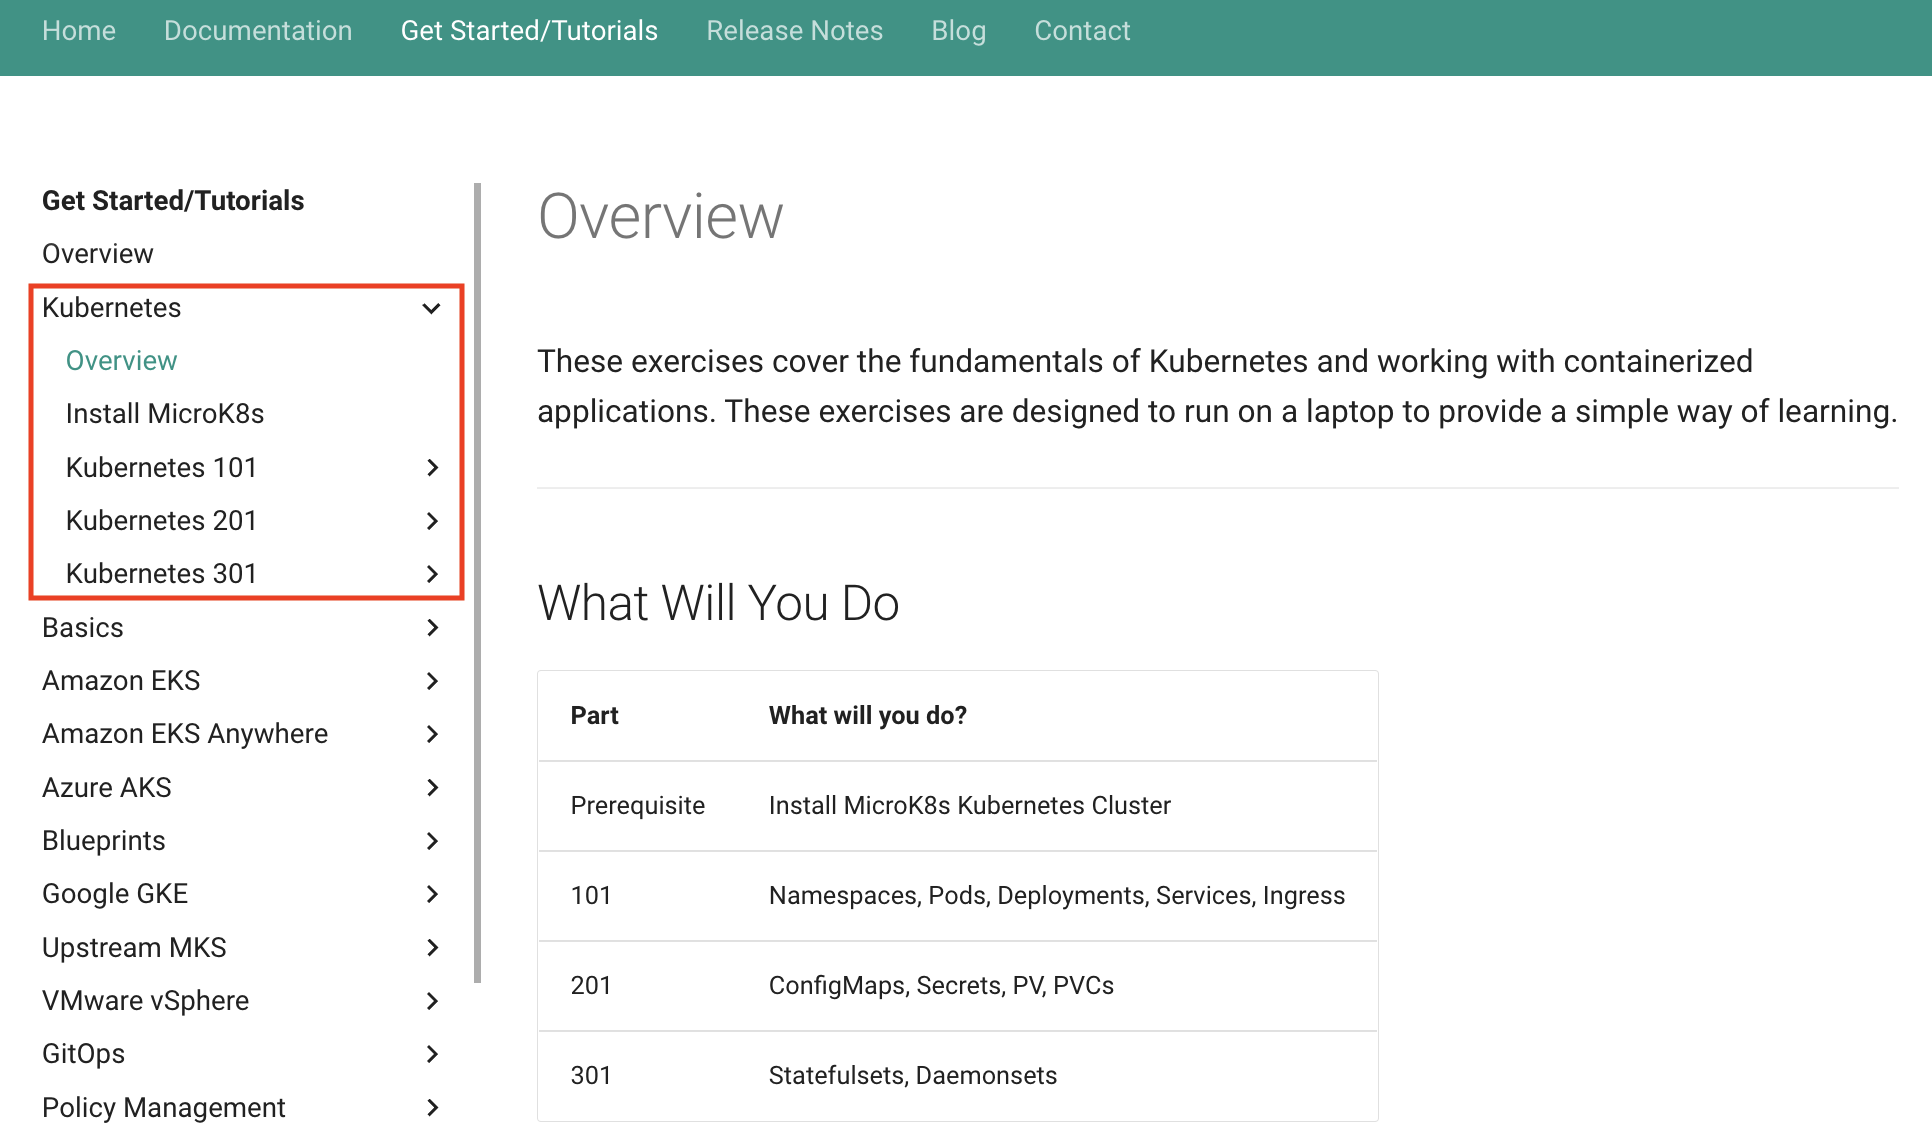
Task: Expand the Blueprints chevron
Action: tap(432, 841)
